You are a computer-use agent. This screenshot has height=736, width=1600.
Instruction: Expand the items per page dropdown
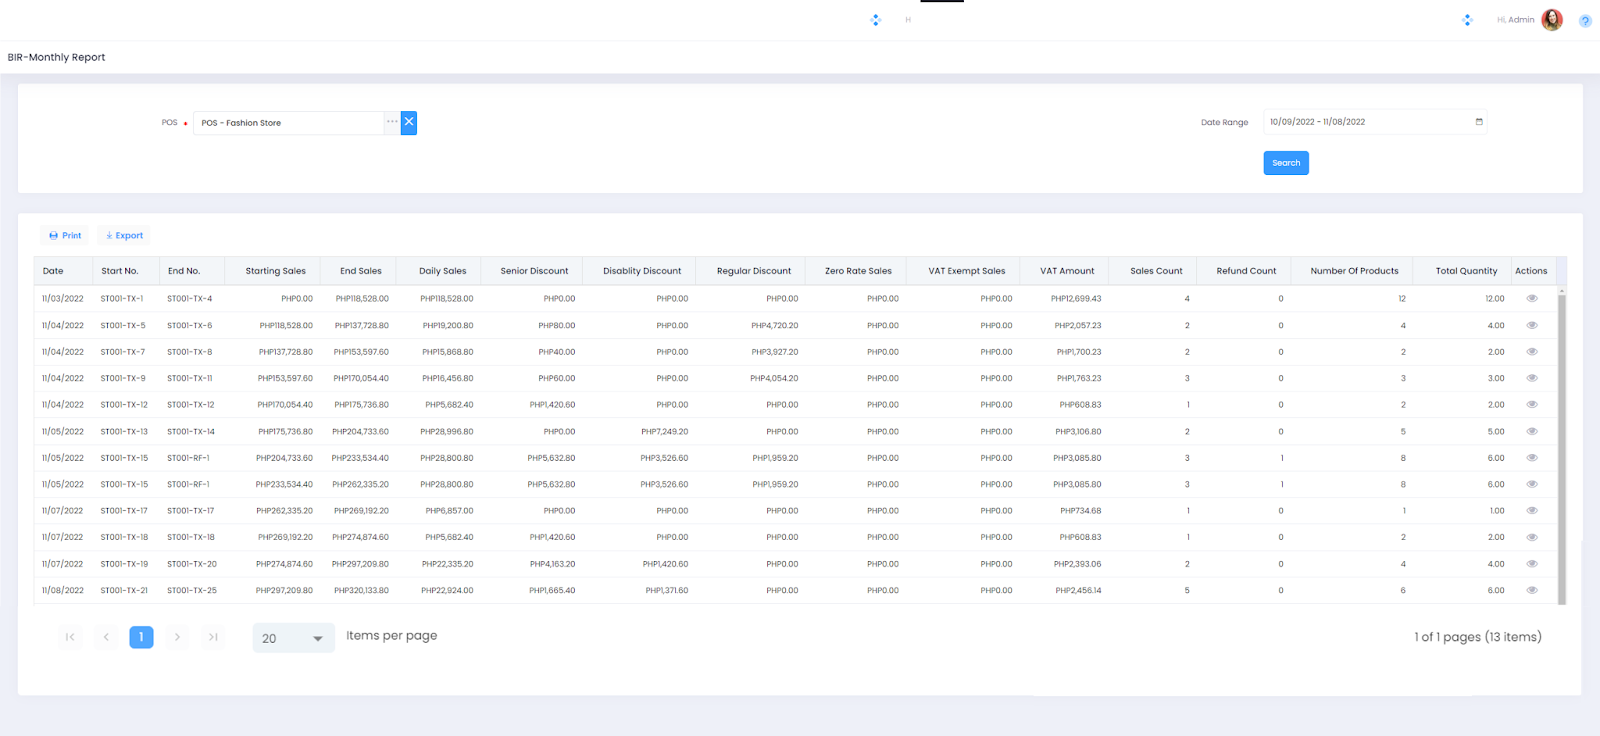pos(317,639)
